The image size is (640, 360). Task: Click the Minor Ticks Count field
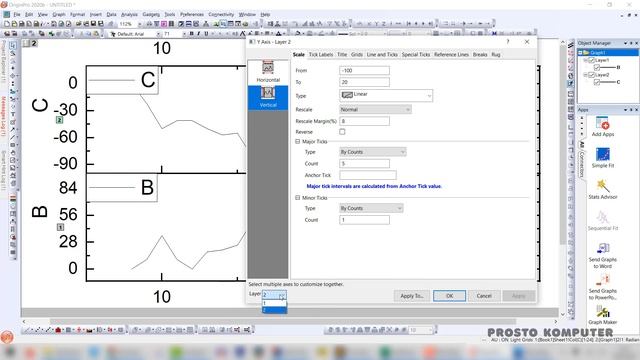pyautogui.click(x=364, y=220)
